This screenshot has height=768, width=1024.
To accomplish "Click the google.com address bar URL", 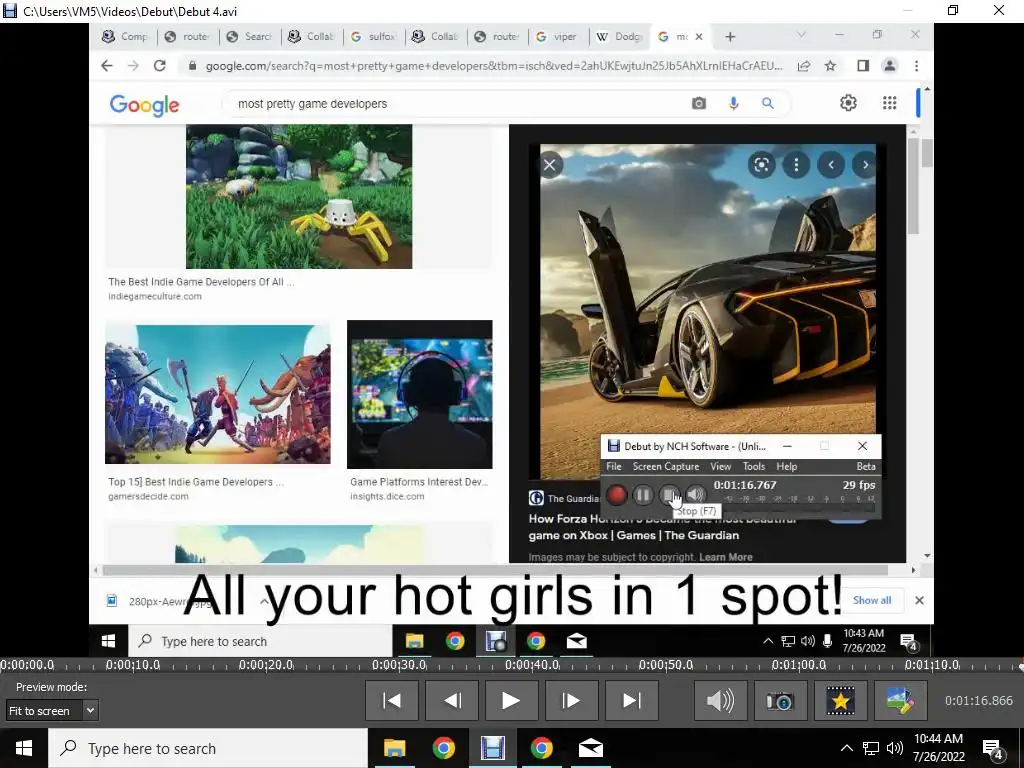I will (x=494, y=65).
